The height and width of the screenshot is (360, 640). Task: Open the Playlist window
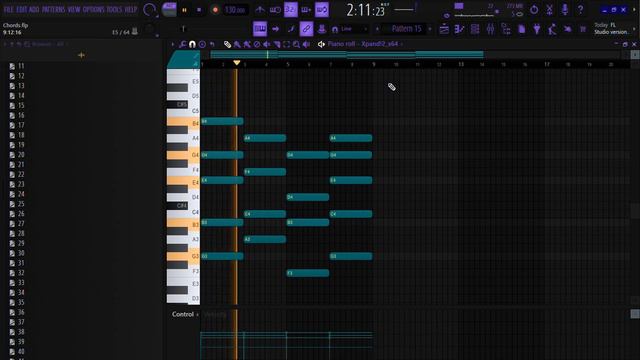click(x=444, y=29)
